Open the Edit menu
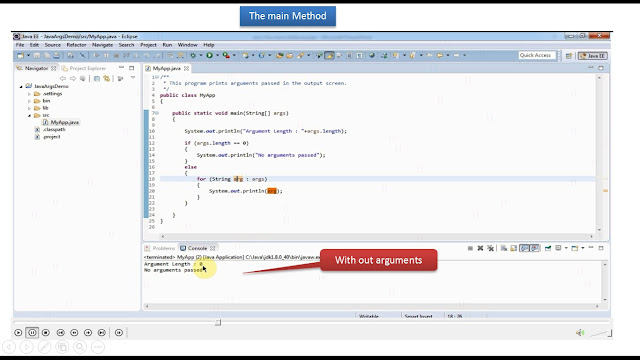This screenshot has width=640, height=360. click(34, 45)
